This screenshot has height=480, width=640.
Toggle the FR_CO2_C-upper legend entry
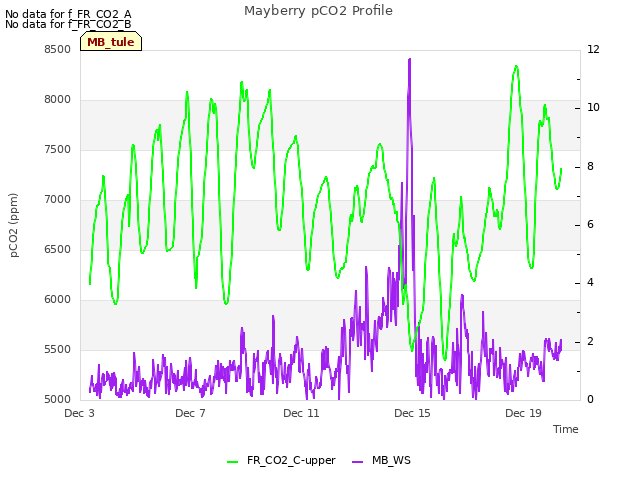pyautogui.click(x=281, y=461)
